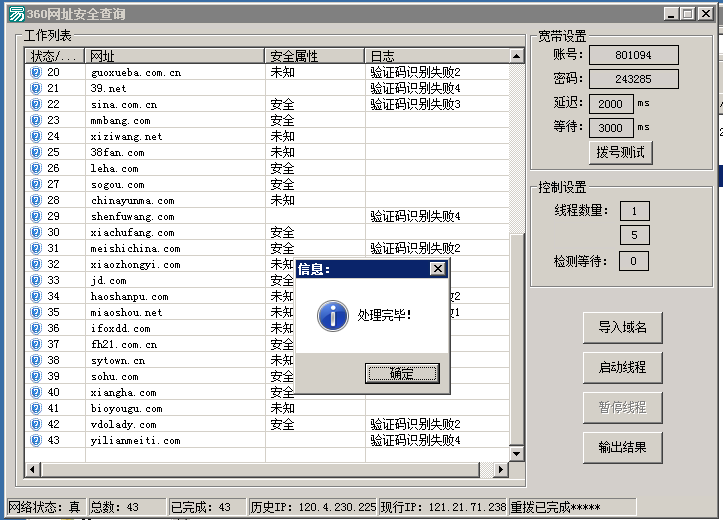Sort by the 安全属性 column header
Viewport: 723px width, 520px height.
click(x=315, y=56)
